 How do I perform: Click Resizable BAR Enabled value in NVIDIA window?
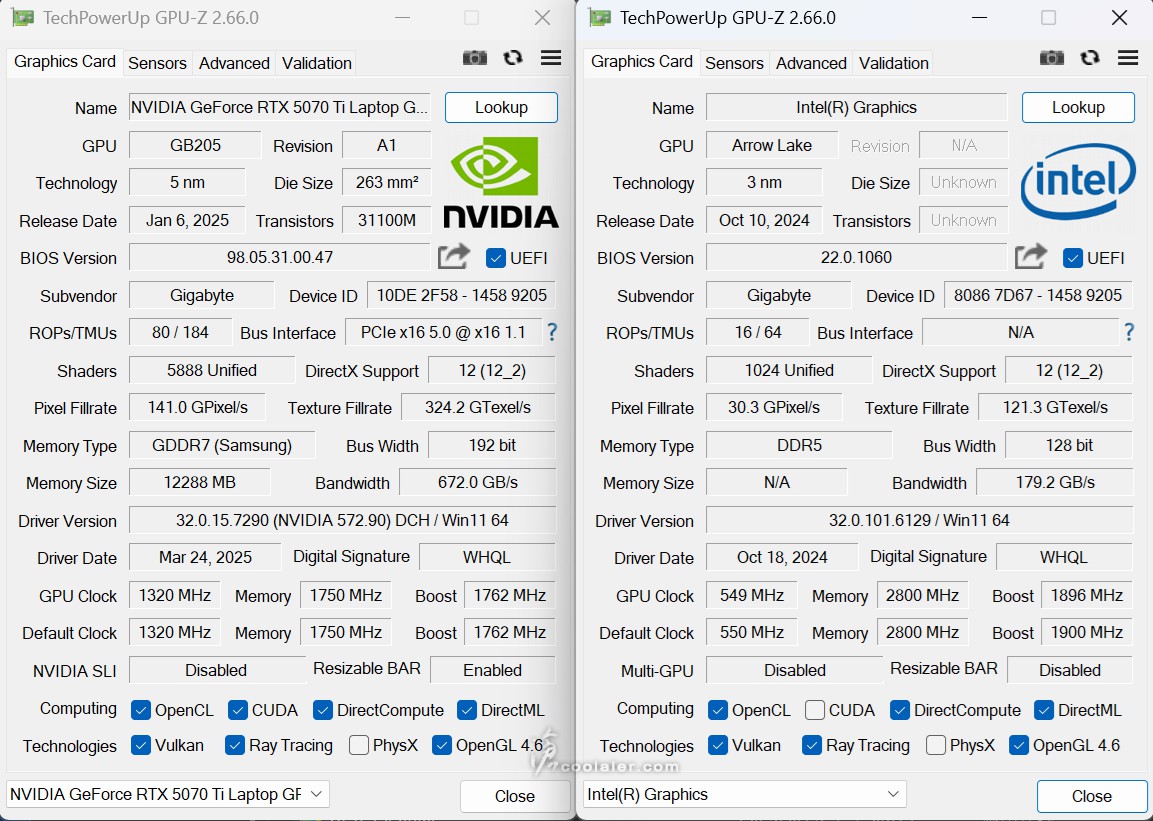click(x=493, y=670)
